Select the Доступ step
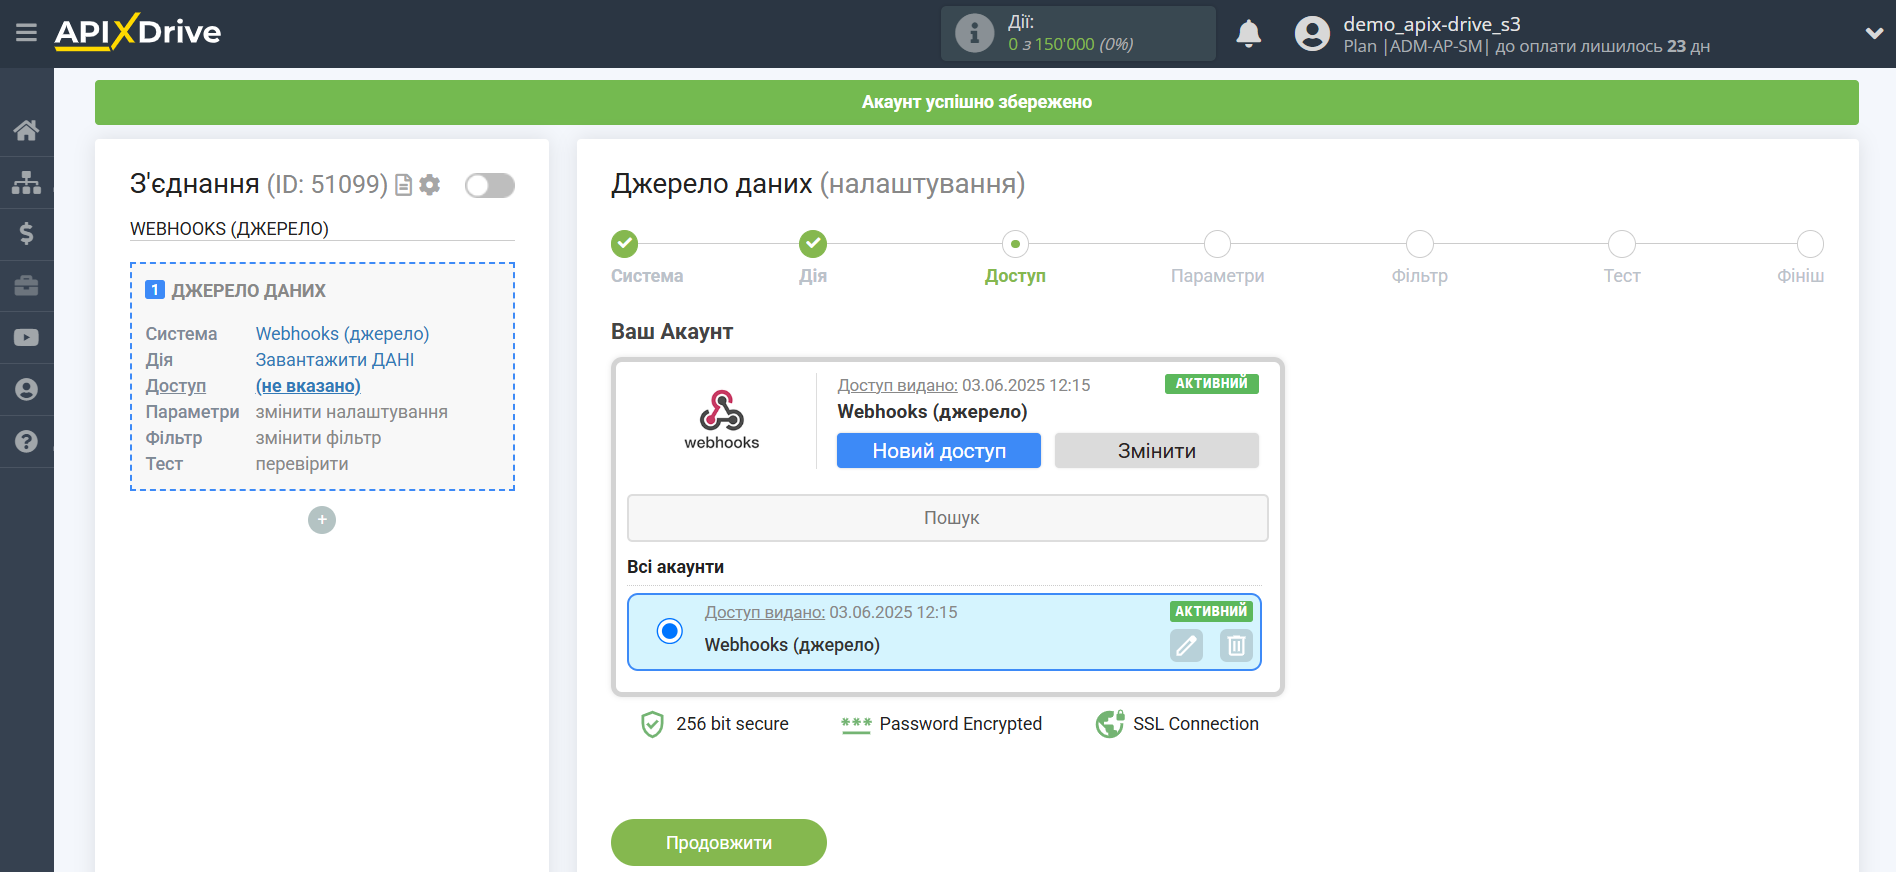Image resolution: width=1896 pixels, height=872 pixels. click(1015, 243)
